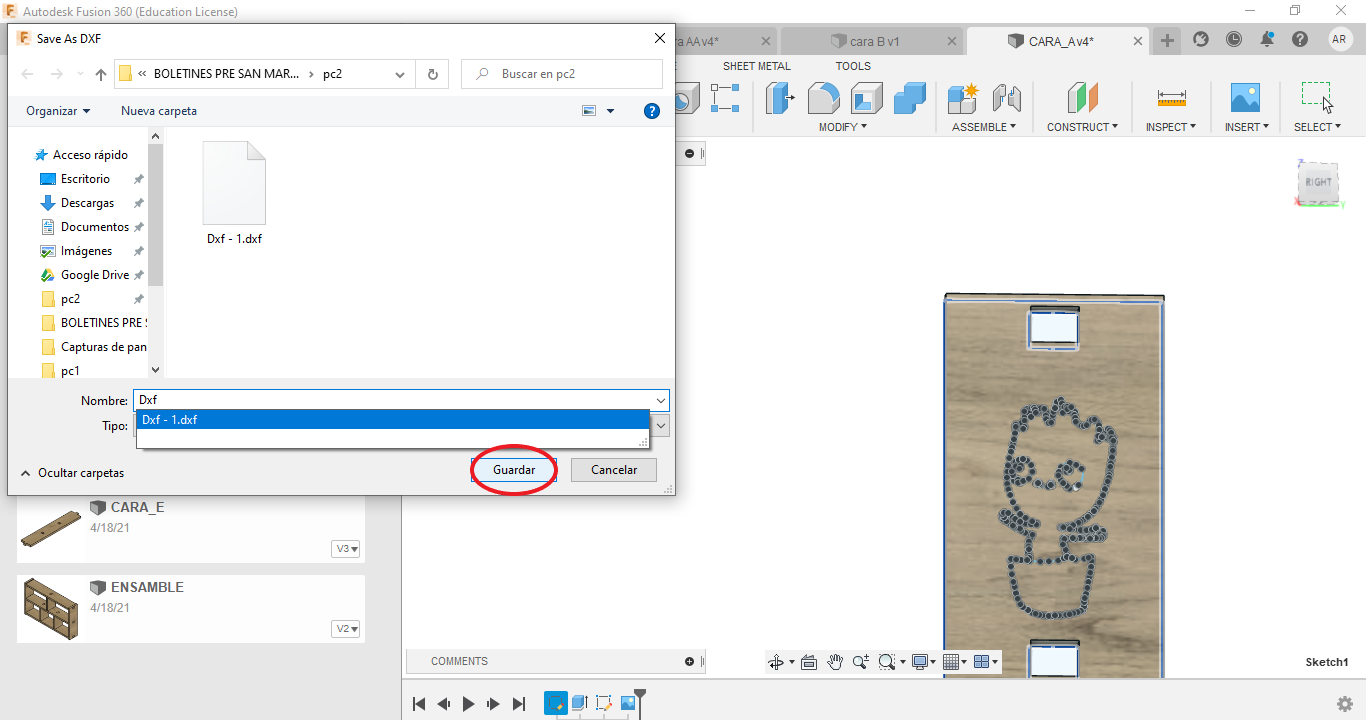Screen dimensions: 1366x720
Task: Expand the CONSTRUCT dropdown menu
Action: tap(1083, 127)
